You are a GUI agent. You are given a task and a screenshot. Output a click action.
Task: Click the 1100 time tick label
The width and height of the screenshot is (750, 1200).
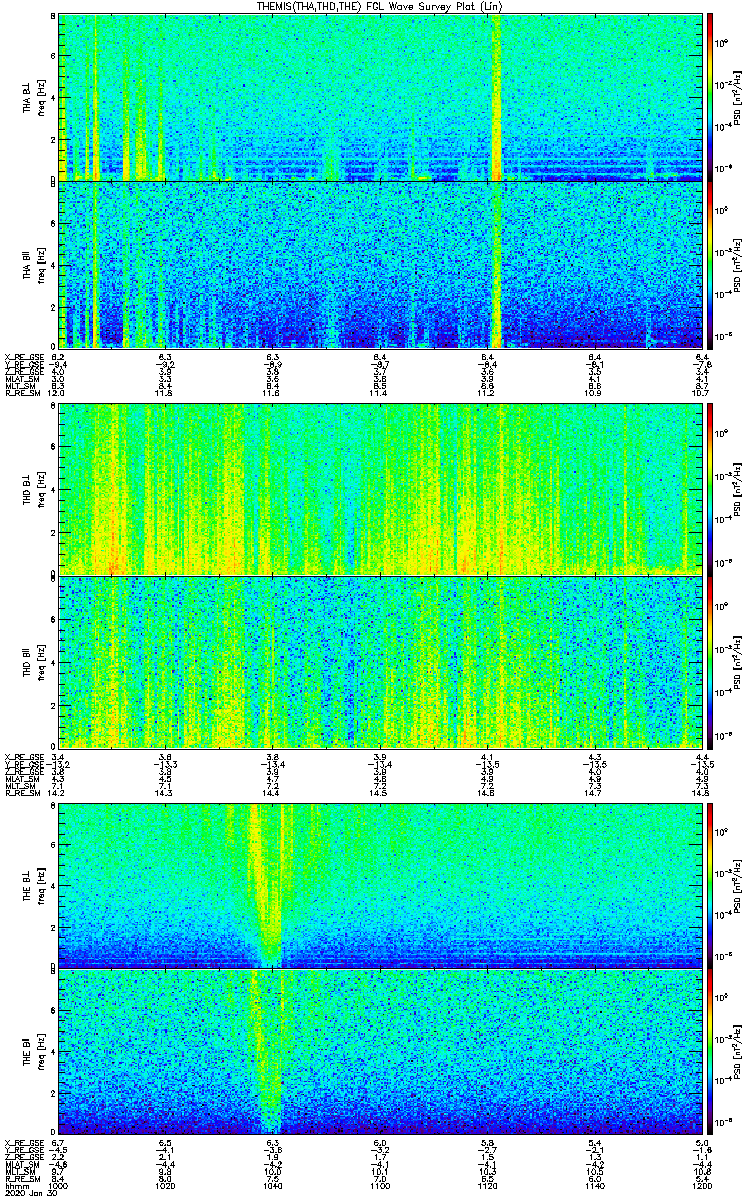coord(380,1185)
